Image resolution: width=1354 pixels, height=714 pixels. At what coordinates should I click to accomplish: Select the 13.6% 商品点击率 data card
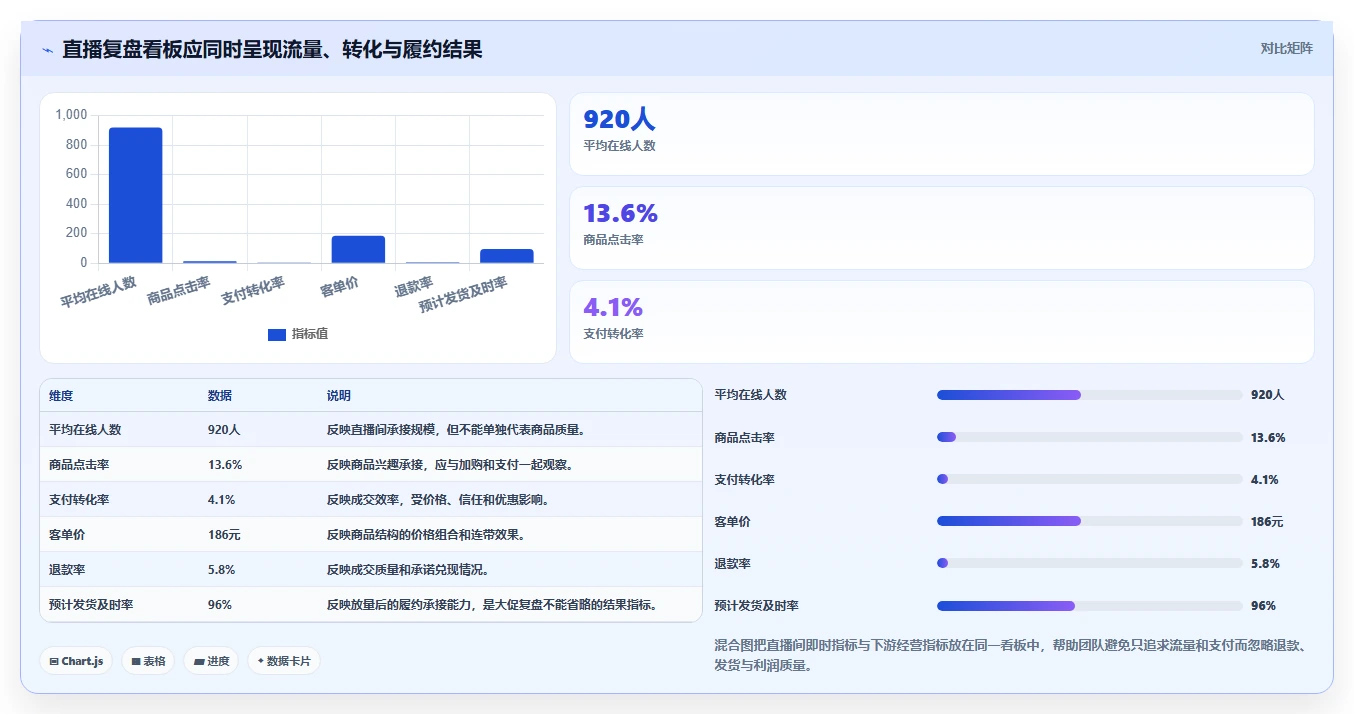(941, 228)
